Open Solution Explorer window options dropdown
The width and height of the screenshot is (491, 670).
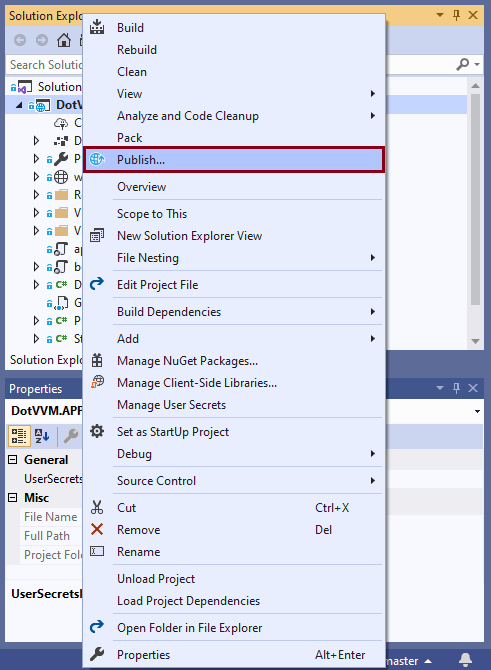(x=440, y=15)
